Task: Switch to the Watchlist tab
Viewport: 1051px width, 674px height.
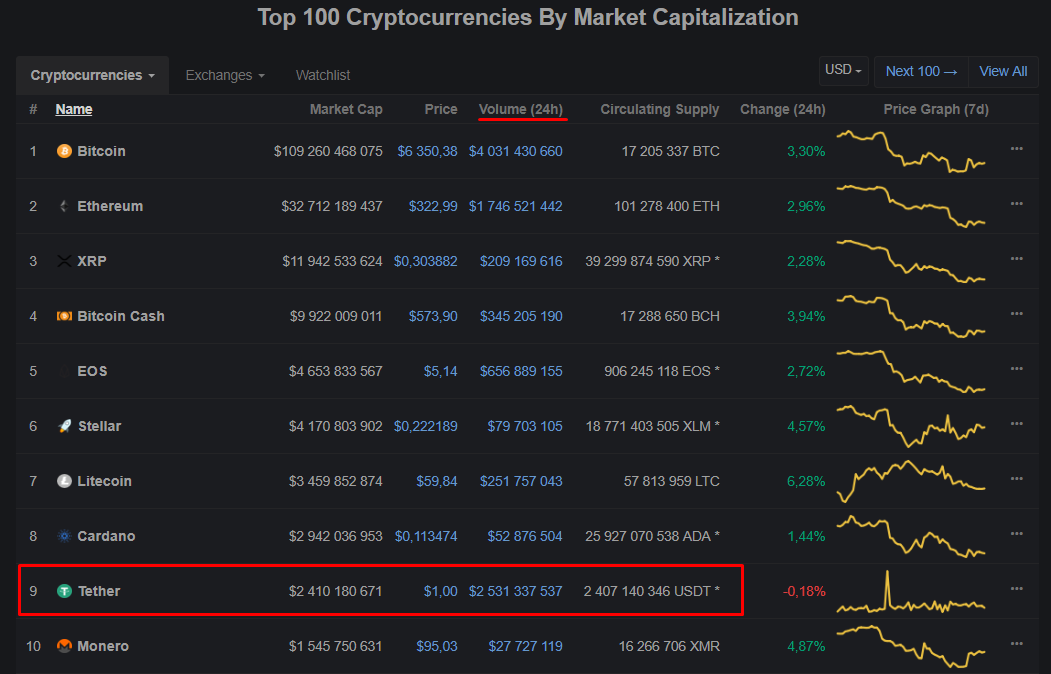Action: click(x=322, y=75)
